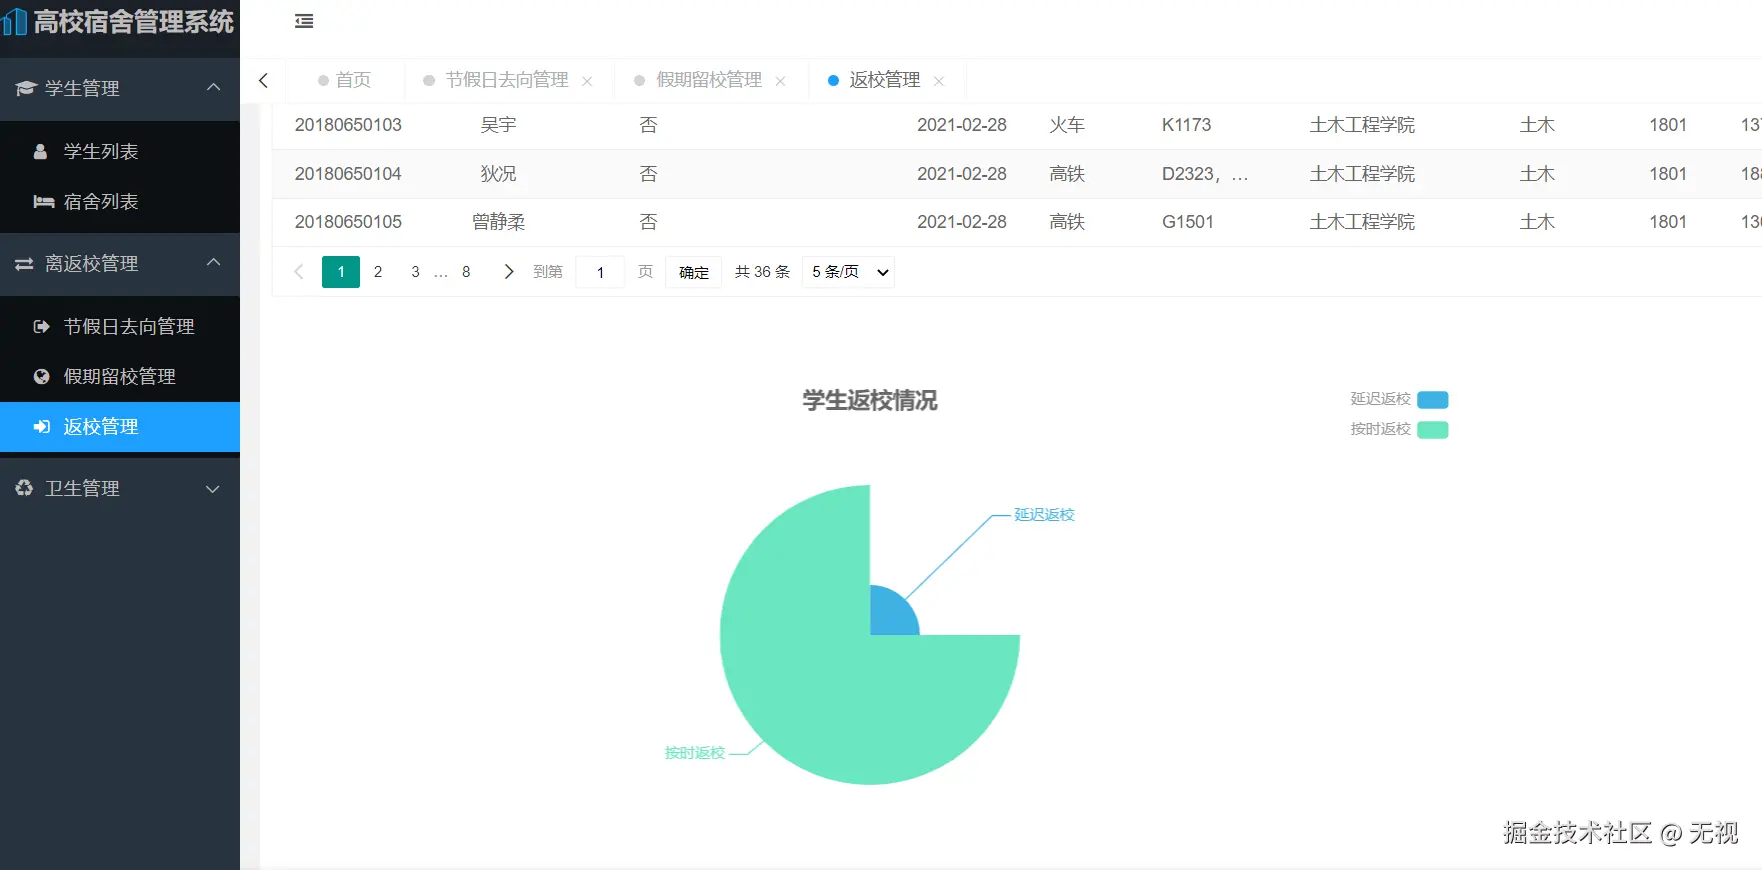
Task: Go to page 2
Action: (x=378, y=272)
